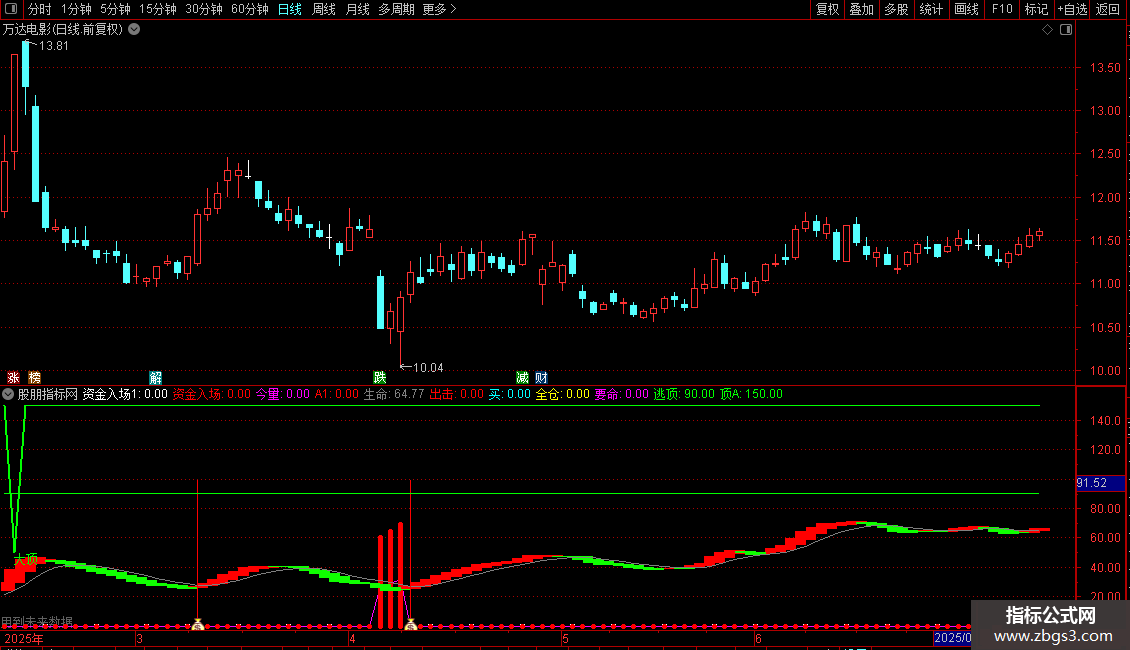The height and width of the screenshot is (650, 1130).
Task: Click the 2025年 label on time axis
Action: (x=24, y=638)
